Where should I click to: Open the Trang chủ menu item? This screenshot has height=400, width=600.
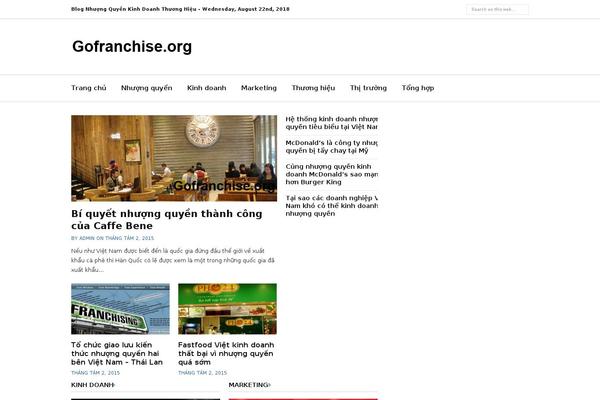[x=89, y=88]
